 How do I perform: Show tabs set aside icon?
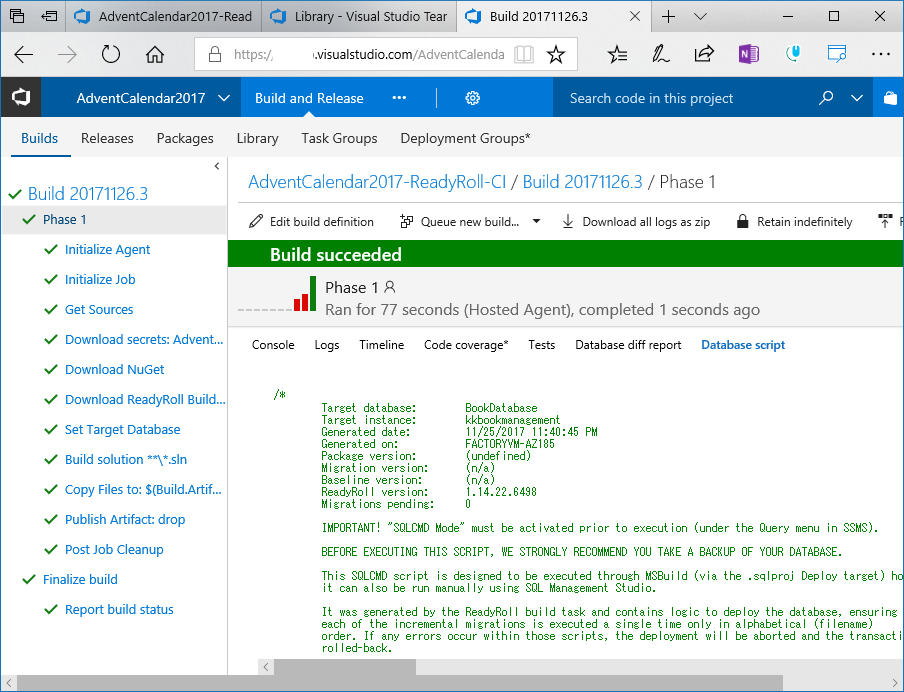pyautogui.click(x=17, y=16)
